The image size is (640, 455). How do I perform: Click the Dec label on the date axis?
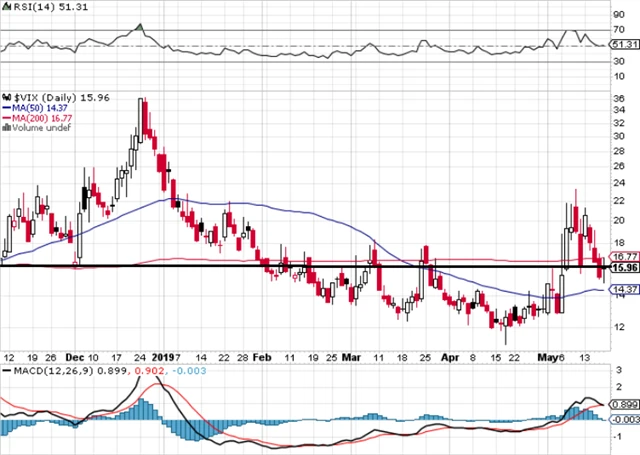pos(75,355)
